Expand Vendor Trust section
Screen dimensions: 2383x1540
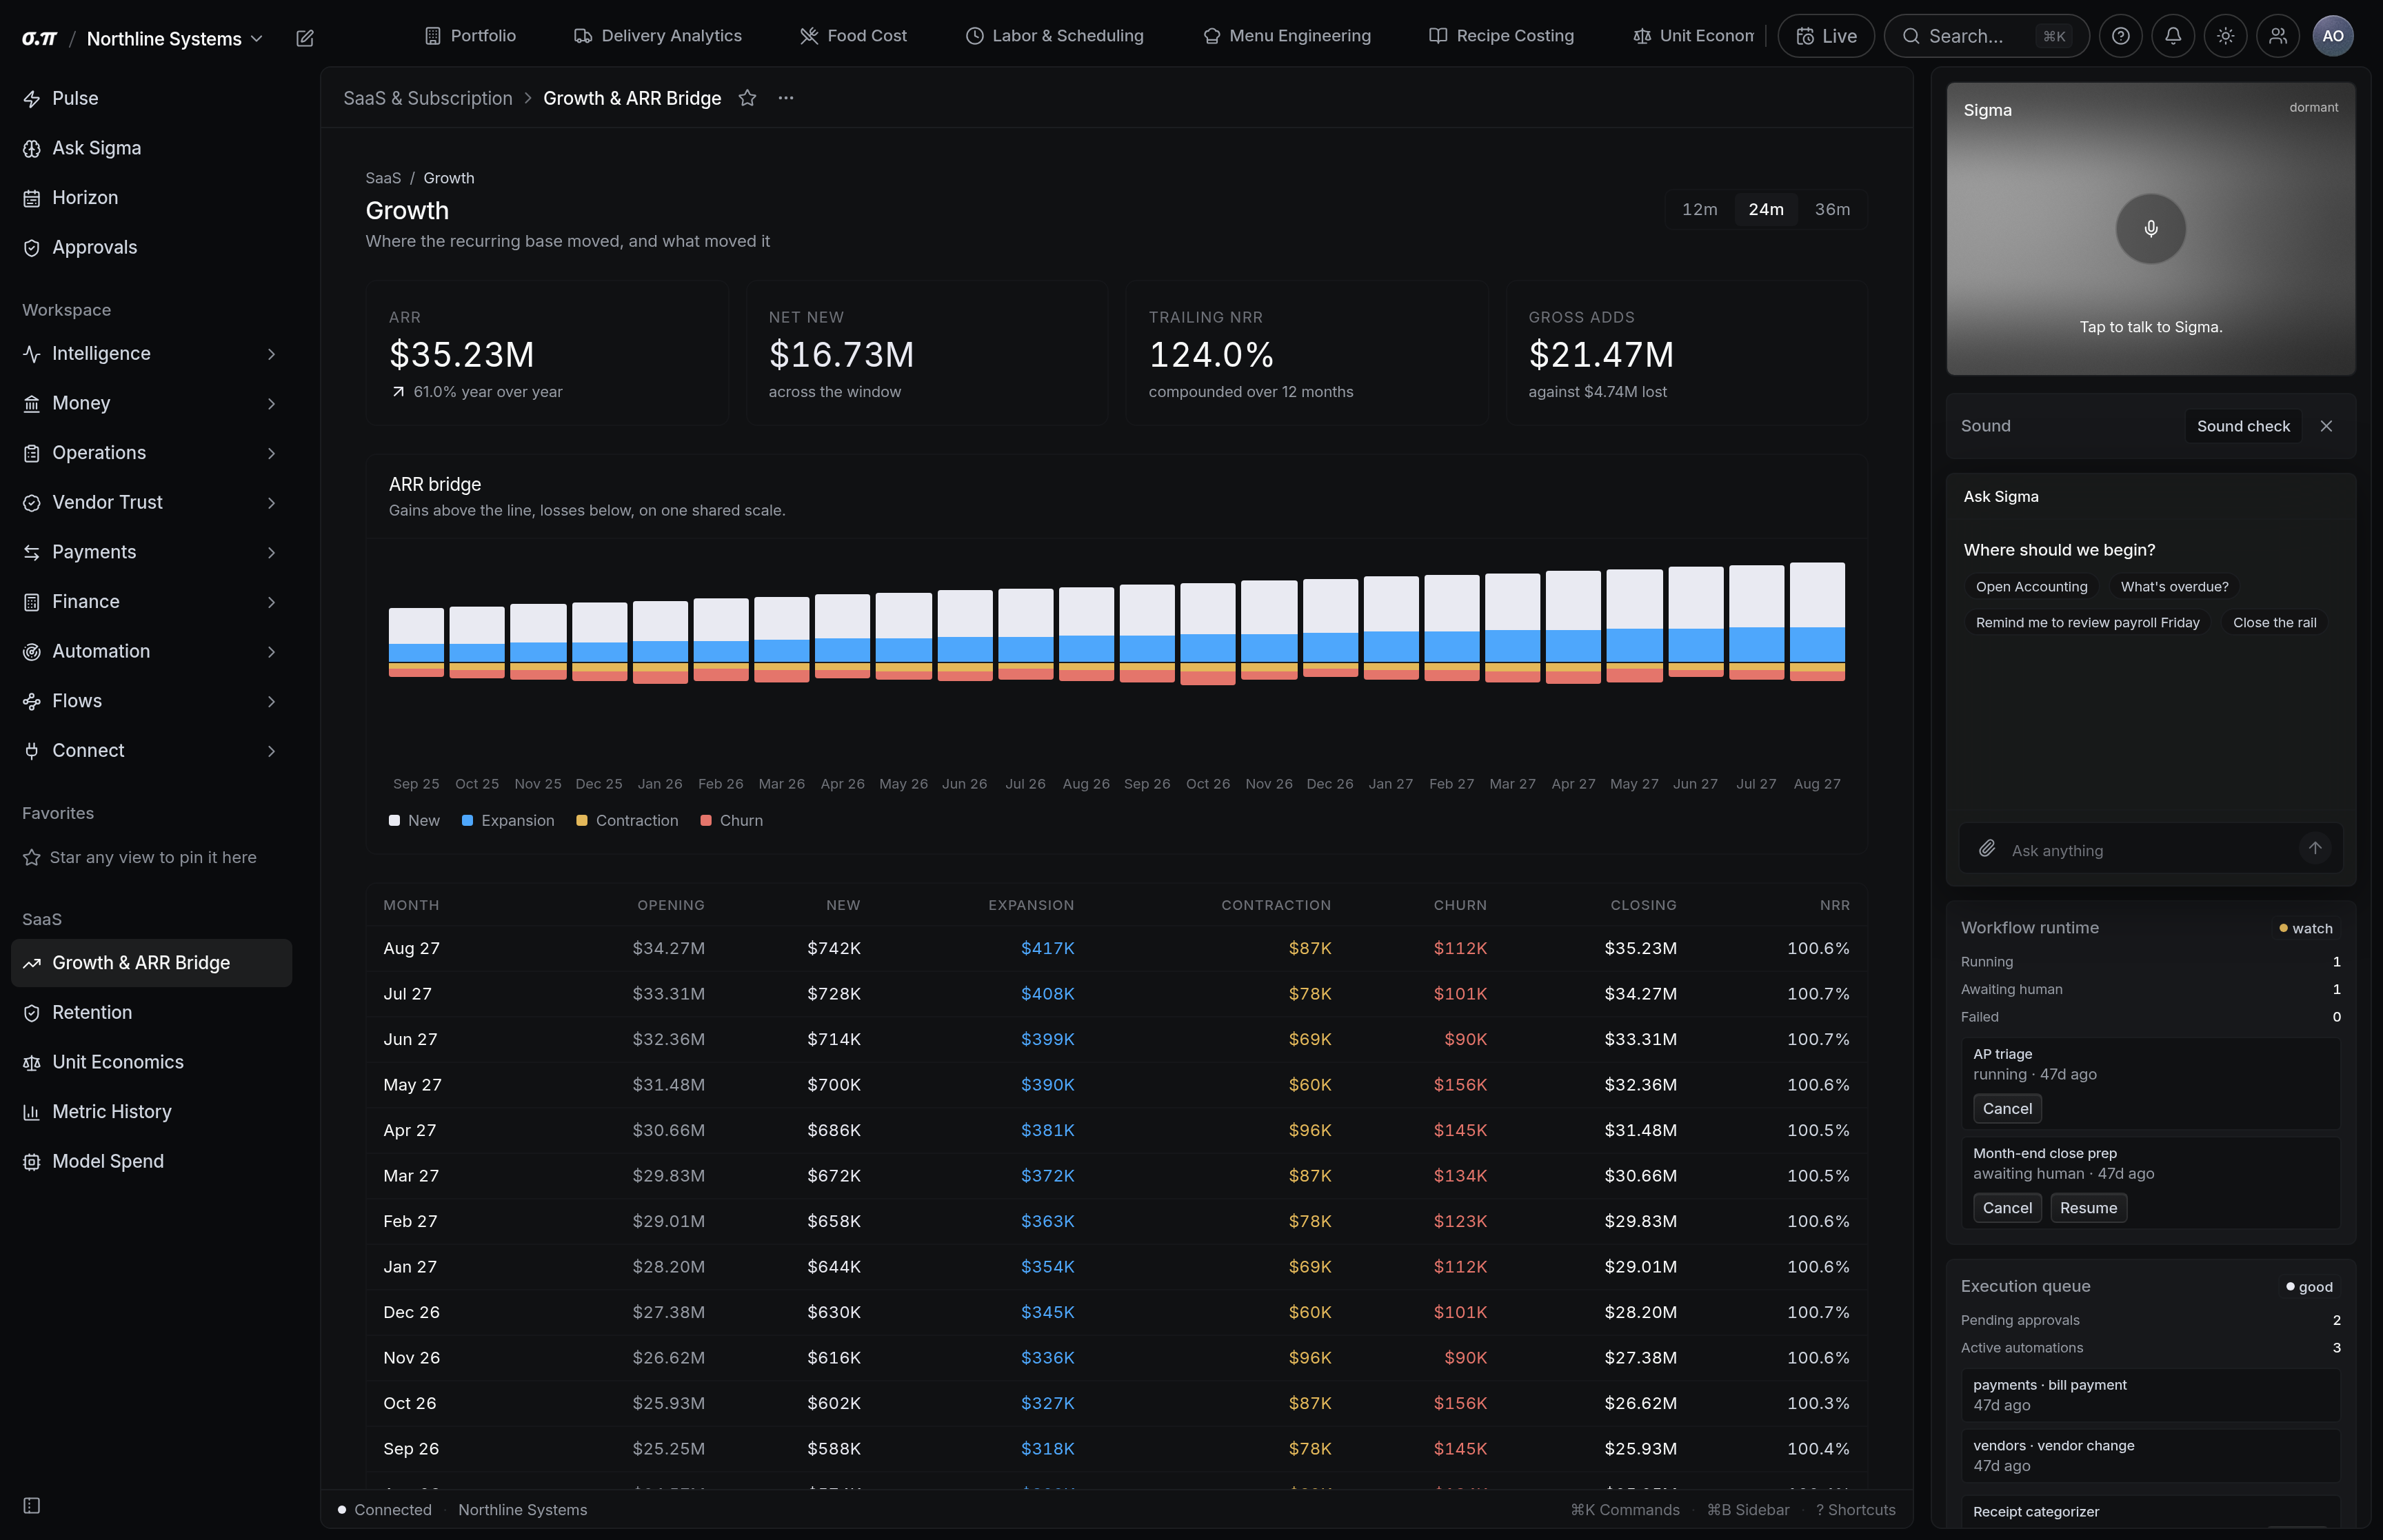point(151,503)
